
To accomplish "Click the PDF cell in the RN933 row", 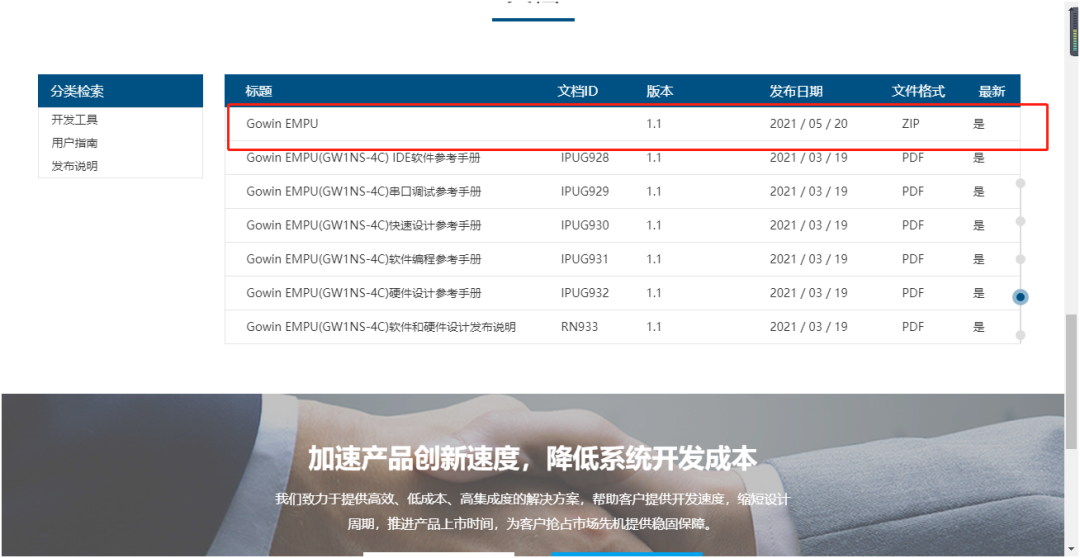I will pos(913,327).
